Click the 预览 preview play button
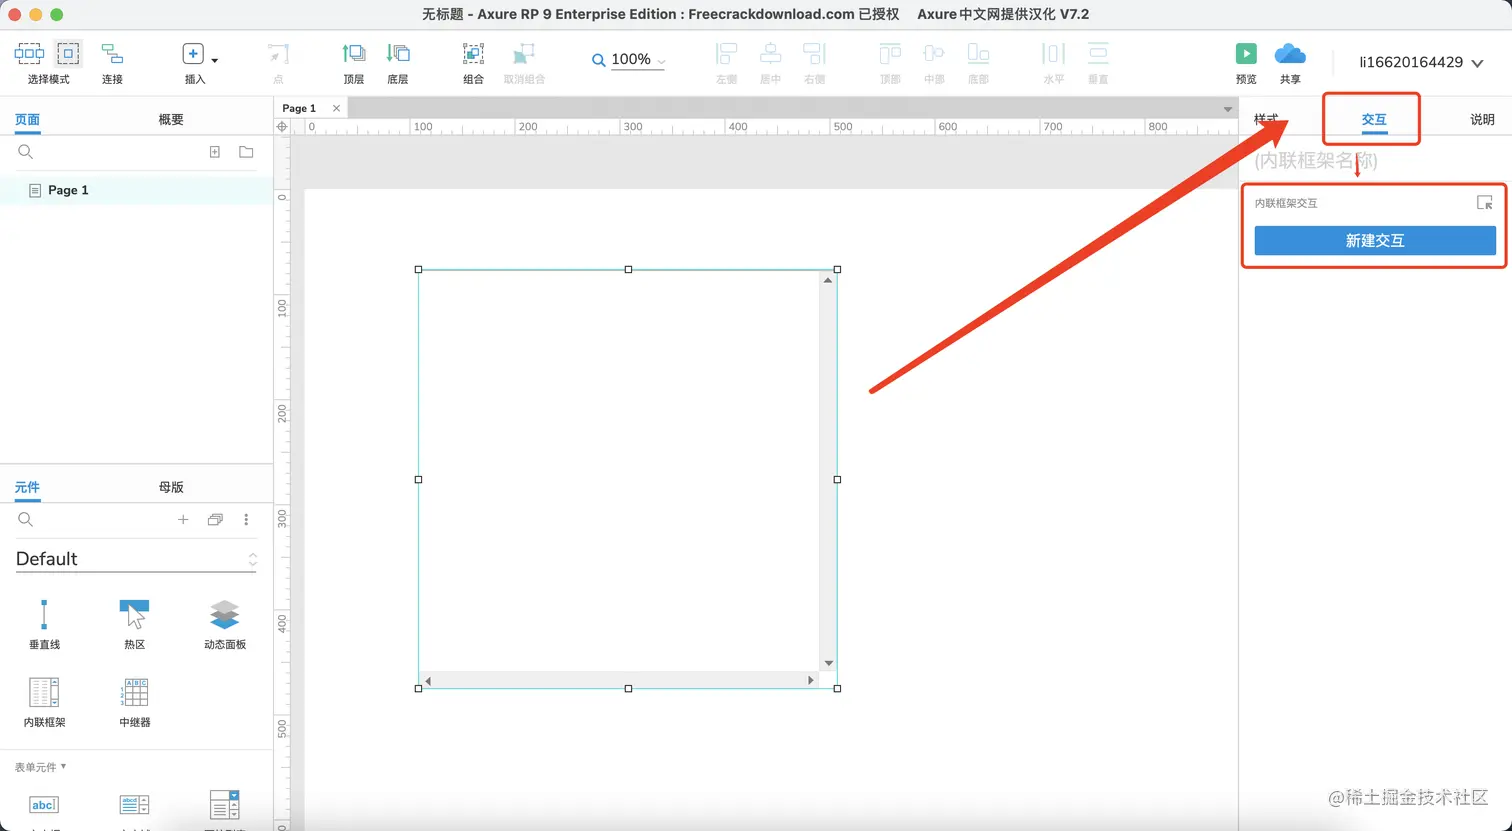Screen dimensions: 1512x831 [1246, 54]
